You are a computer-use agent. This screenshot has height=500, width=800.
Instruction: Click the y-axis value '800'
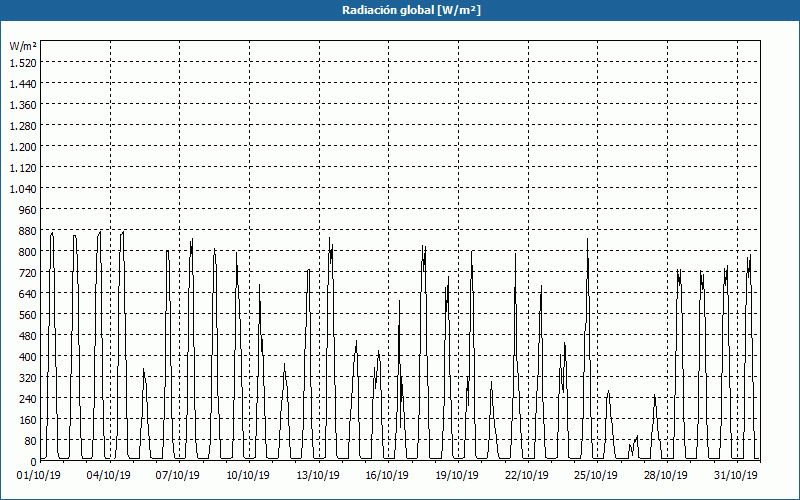(x=28, y=252)
